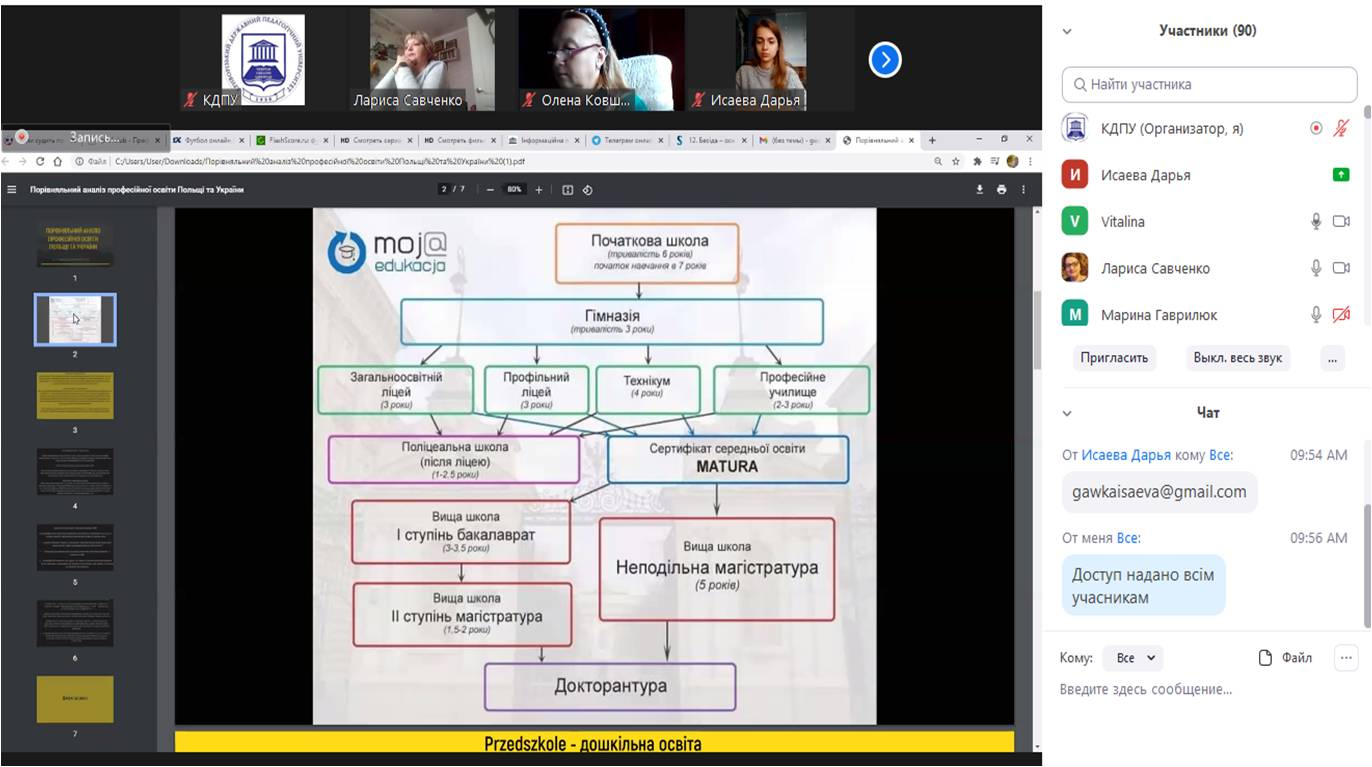Screen dimensions: 1372x767
Task: Toggle Vitalina's microphone
Action: point(1316,222)
